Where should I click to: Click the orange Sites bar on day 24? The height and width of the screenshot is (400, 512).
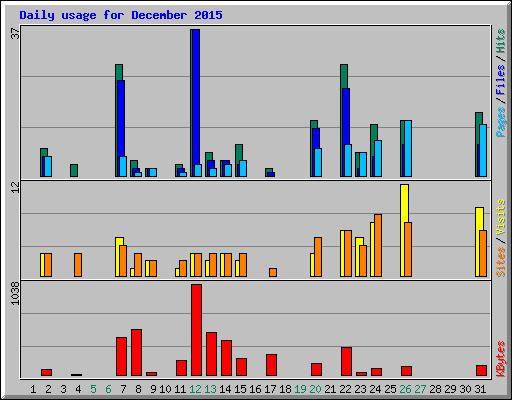click(x=378, y=245)
